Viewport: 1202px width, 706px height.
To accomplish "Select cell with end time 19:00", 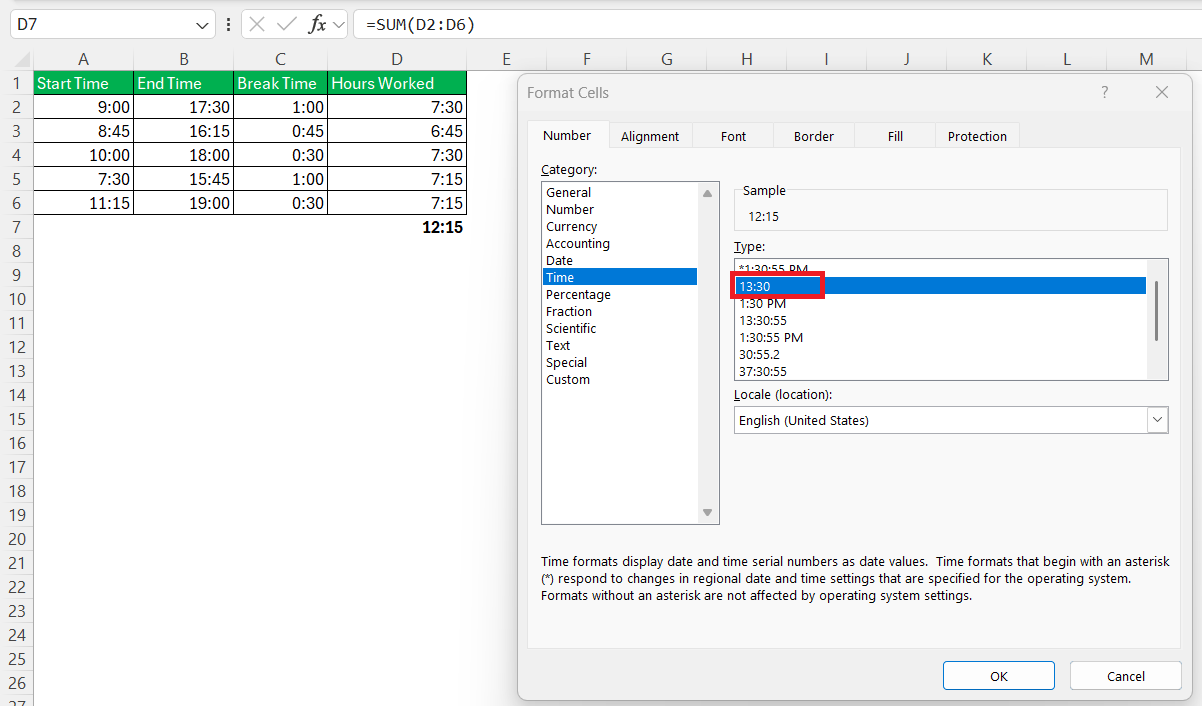I will pyautogui.click(x=184, y=203).
